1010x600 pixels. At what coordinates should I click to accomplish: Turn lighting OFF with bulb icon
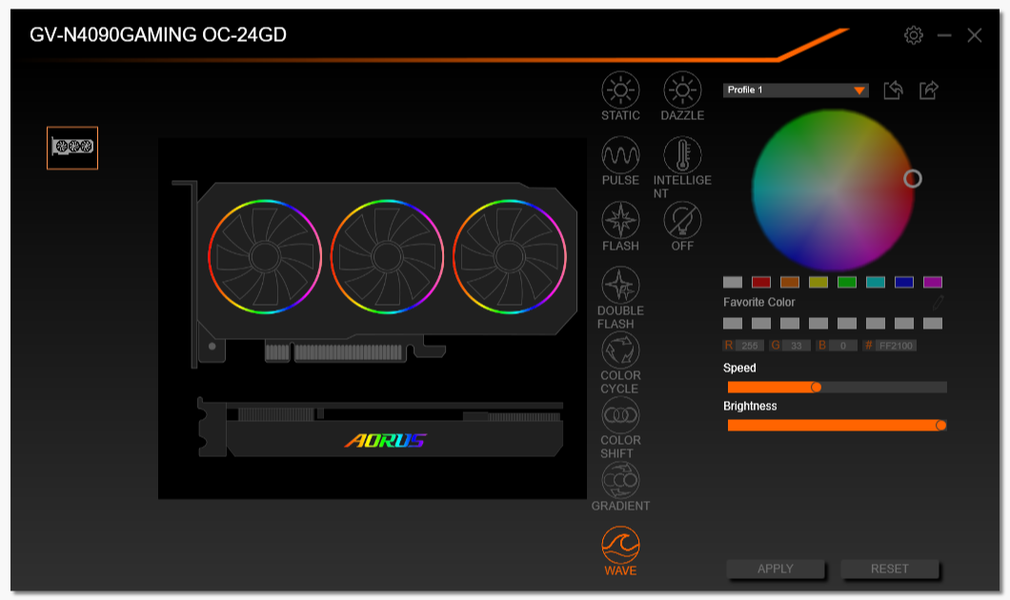(x=682, y=227)
